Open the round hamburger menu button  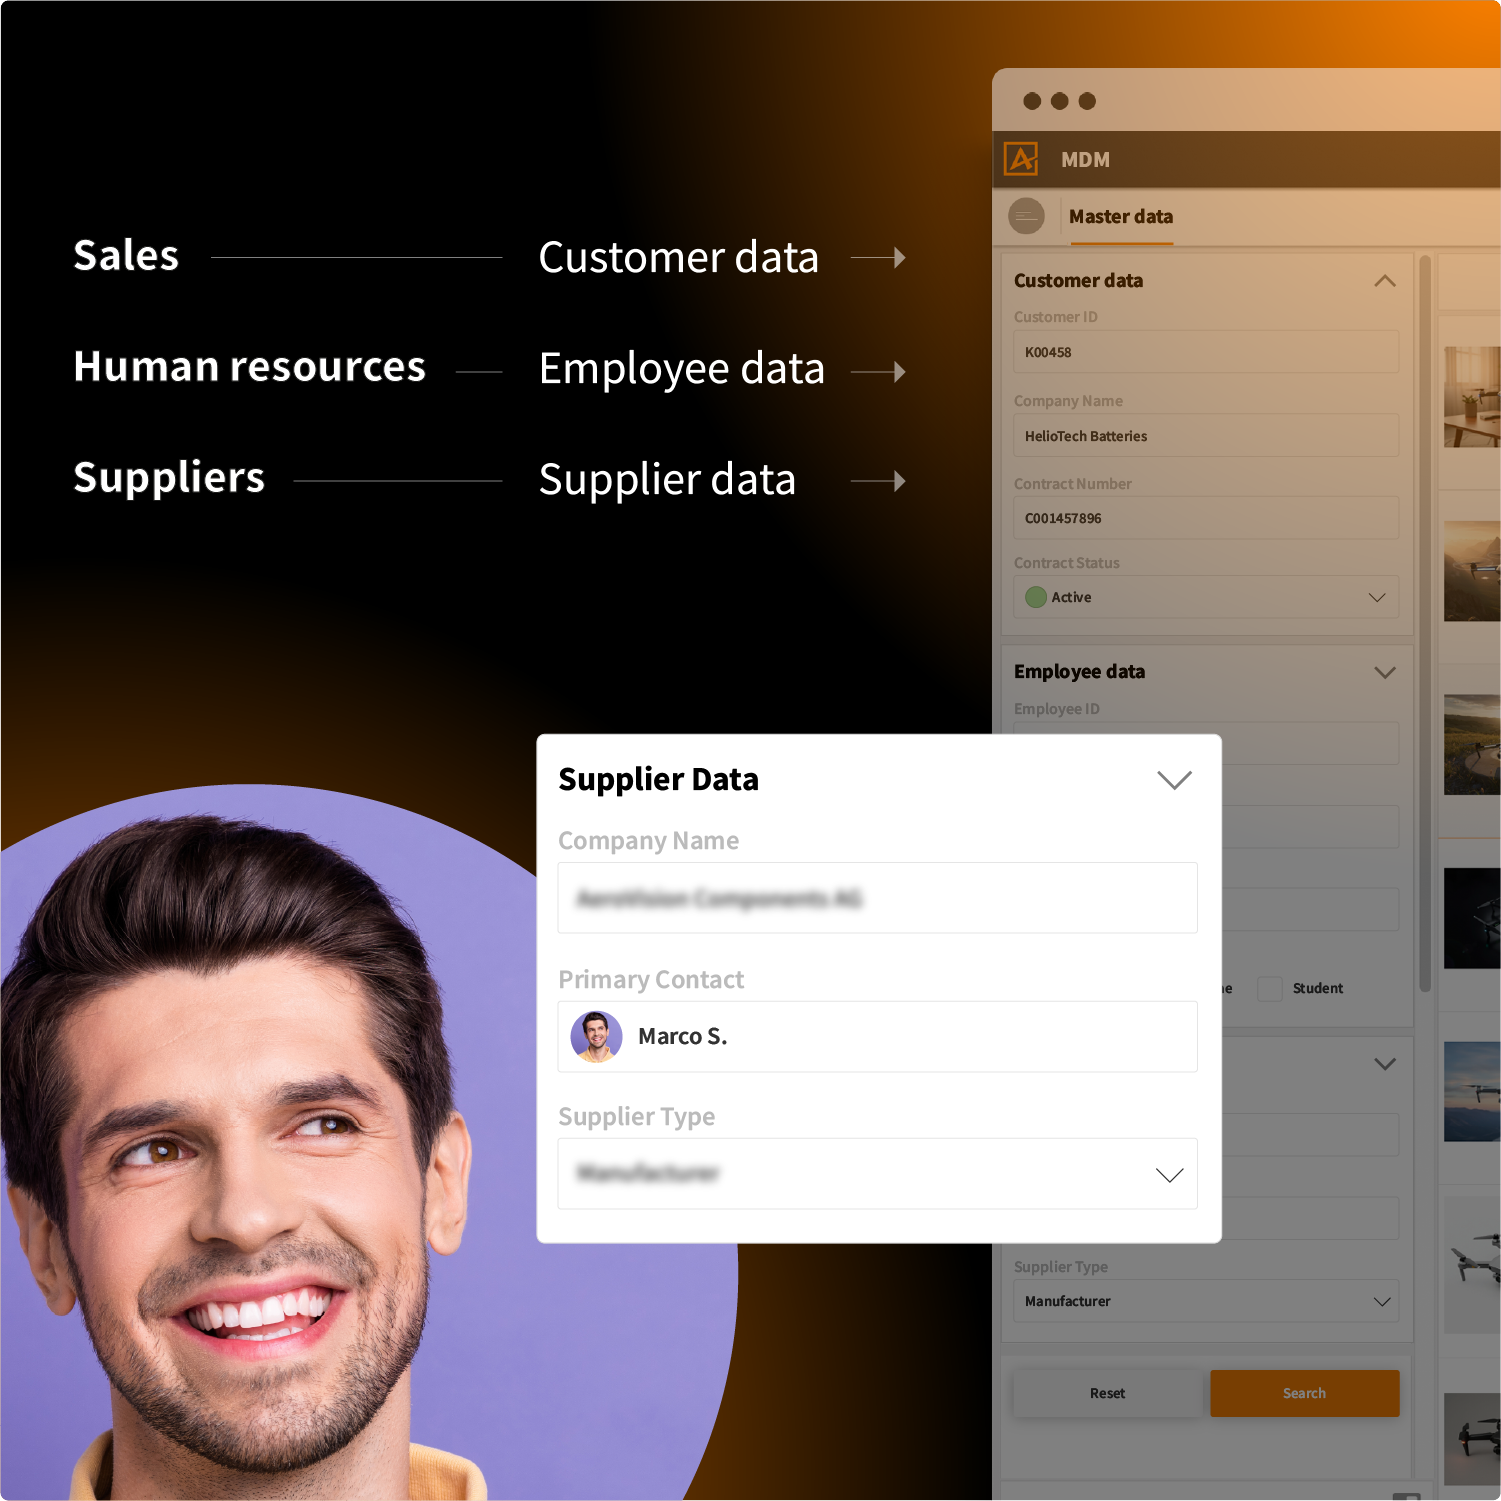1026,216
